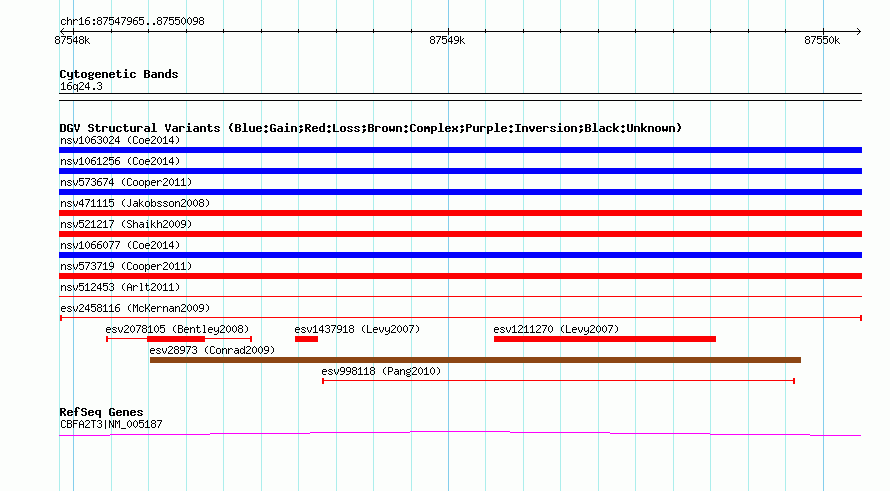890x491 pixels.
Task: Click the 87550k ruler label
Action: point(822,40)
